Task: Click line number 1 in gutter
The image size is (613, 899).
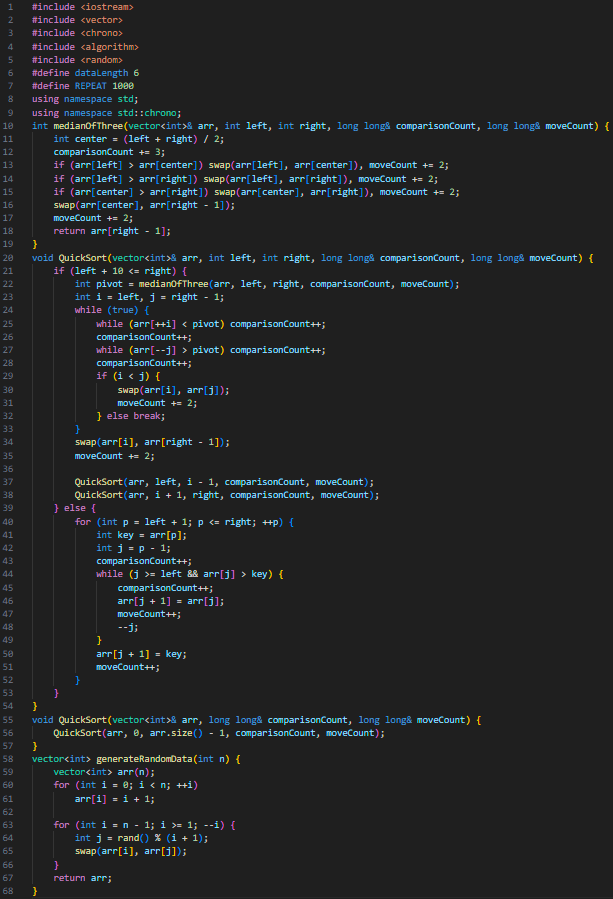Action: tap(10, 7)
